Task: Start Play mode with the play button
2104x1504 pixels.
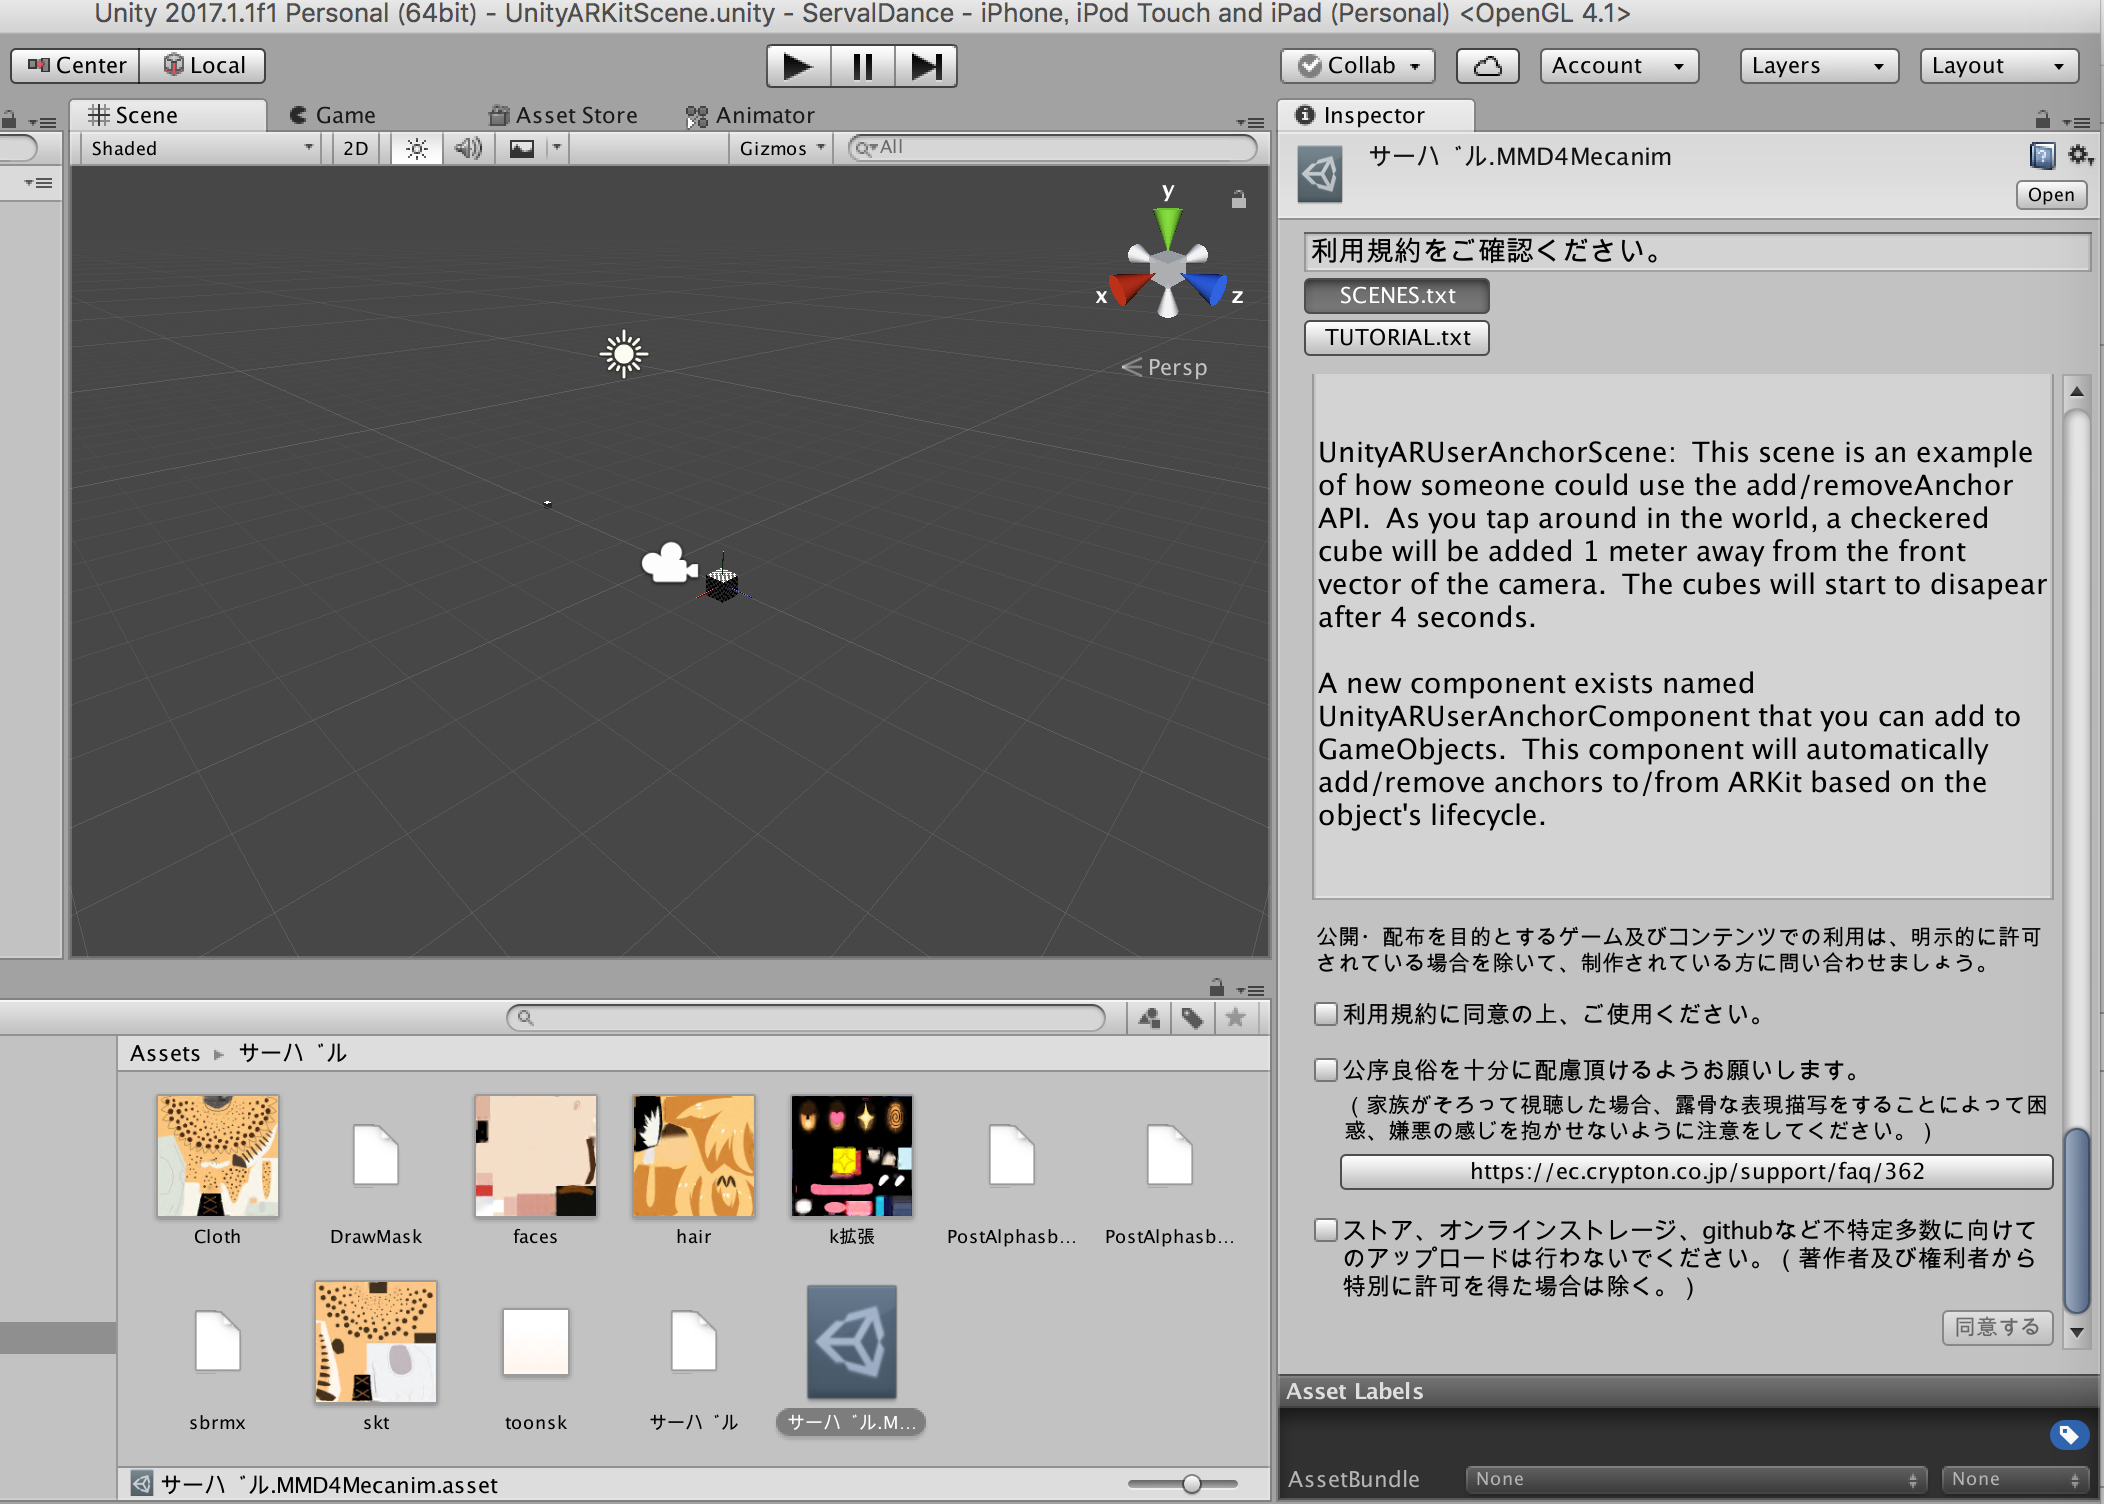Action: click(x=797, y=66)
